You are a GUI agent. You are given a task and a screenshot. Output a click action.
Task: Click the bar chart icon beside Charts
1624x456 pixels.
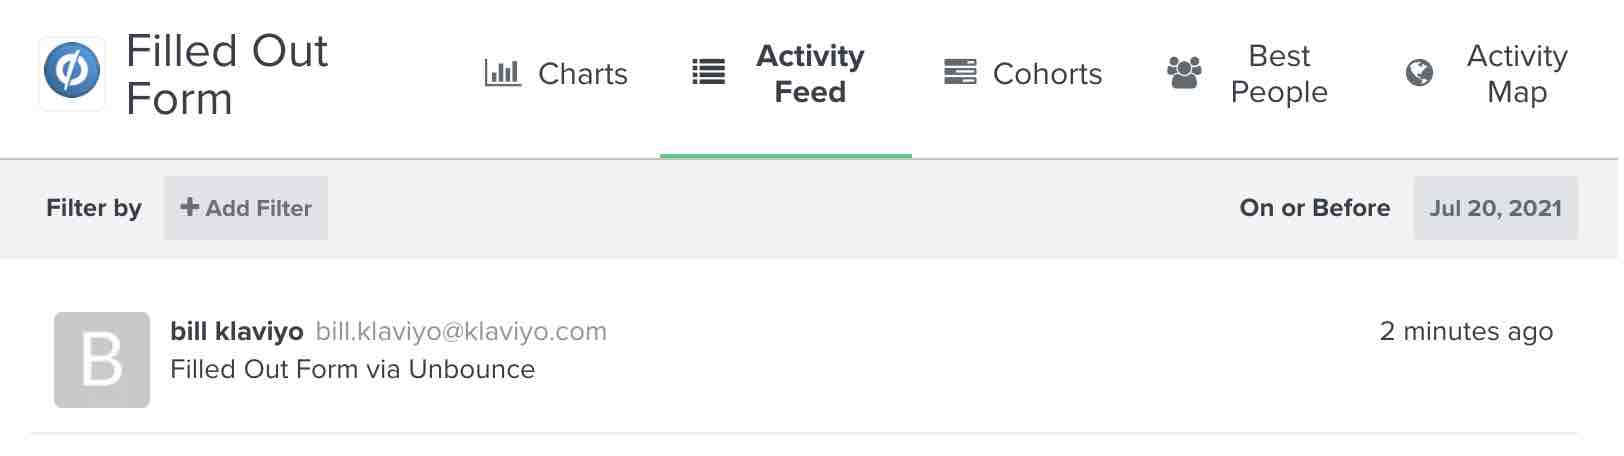click(x=502, y=73)
